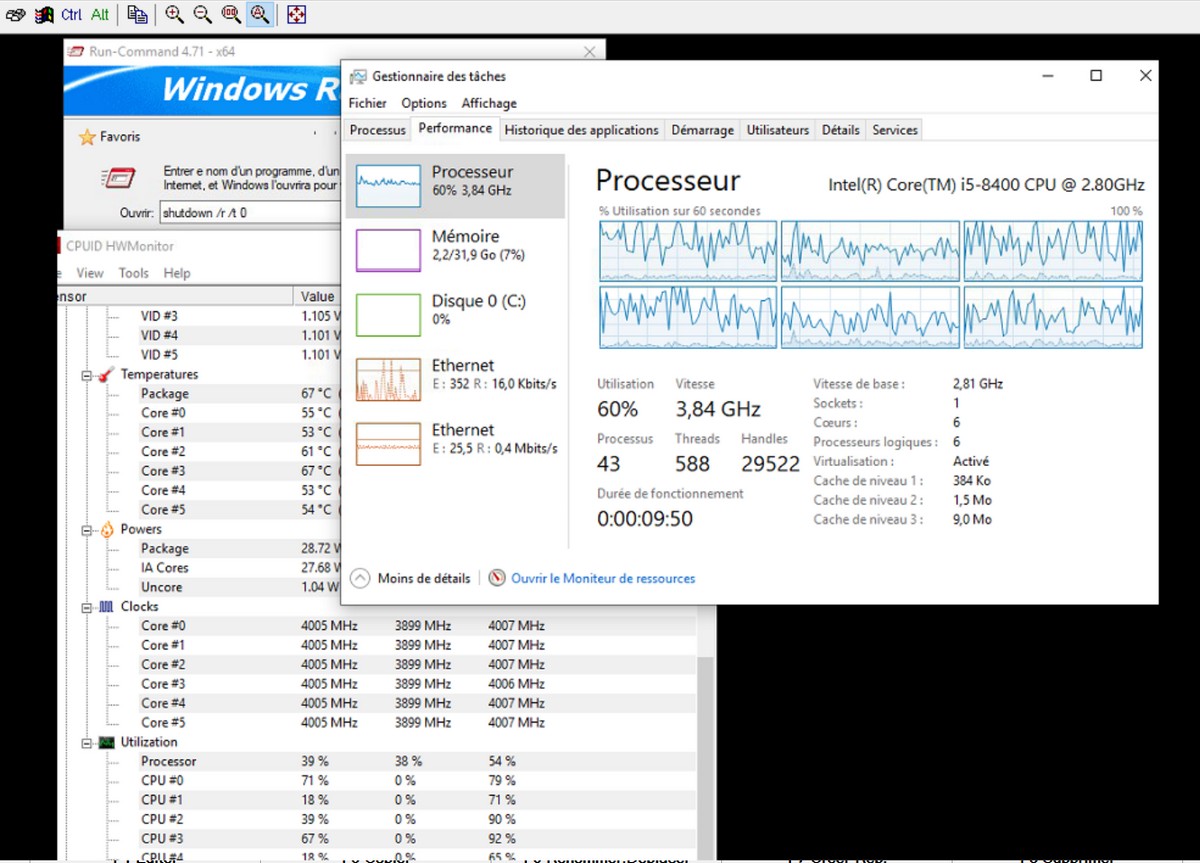Toggle the Ctrl key button in the top toolbar
The width and height of the screenshot is (1200, 863).
(72, 14)
